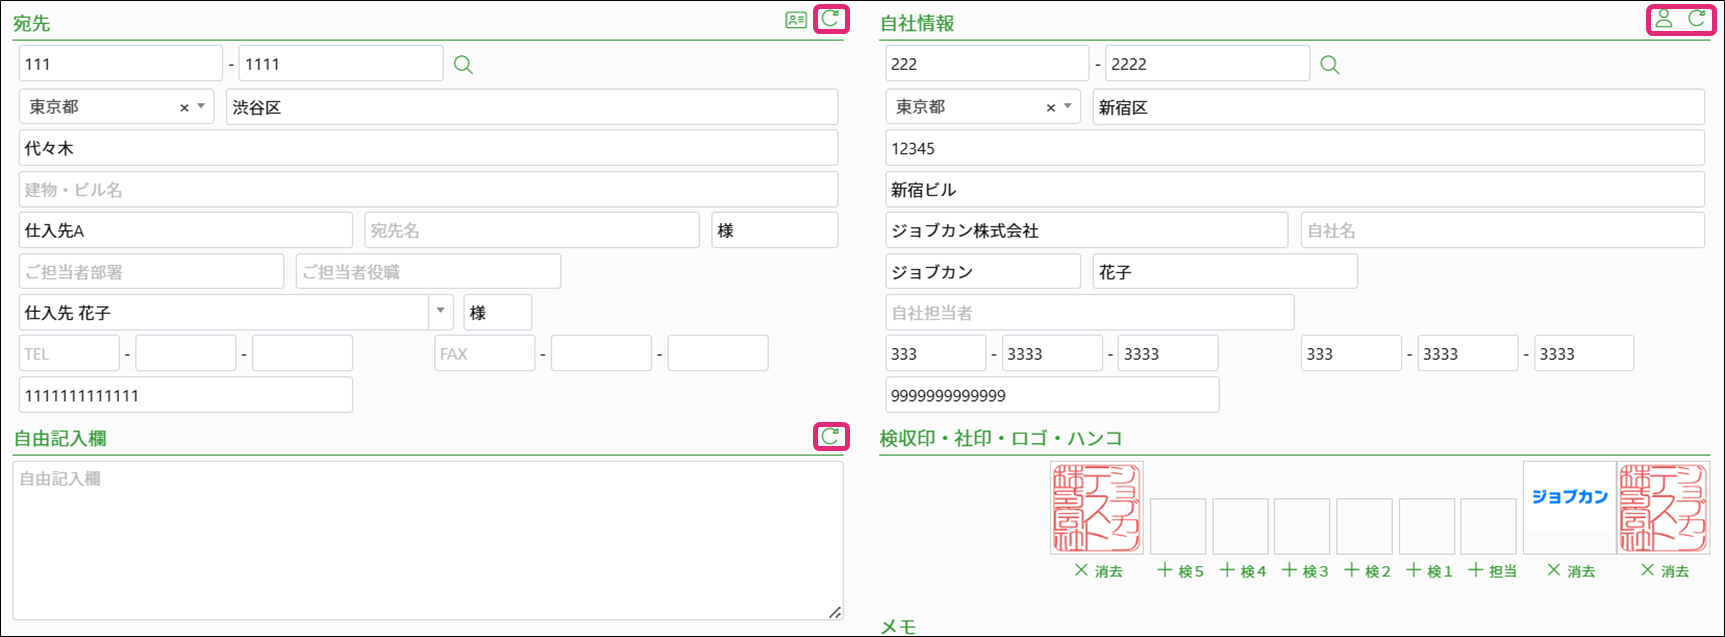Click the 自由記入欄 text area
The width and height of the screenshot is (1725, 637).
coord(427,540)
